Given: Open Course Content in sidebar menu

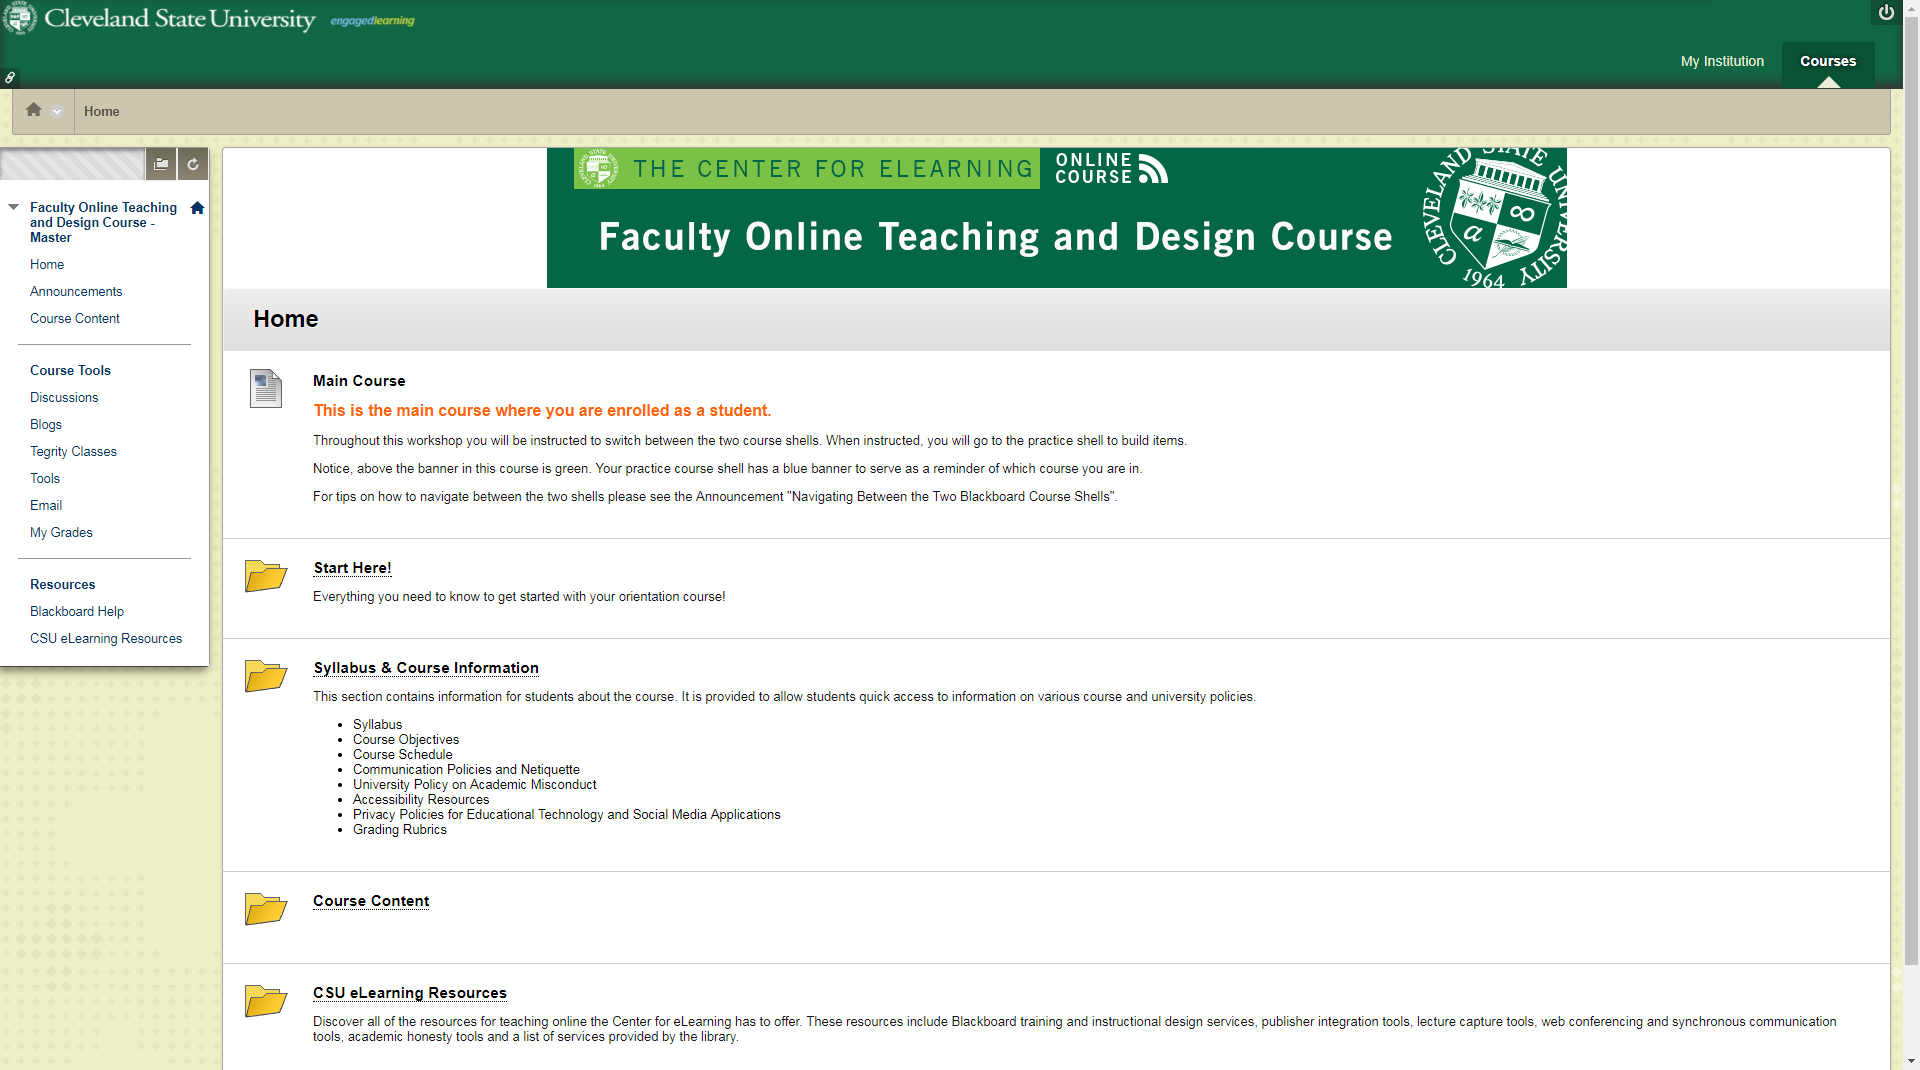Looking at the screenshot, I should (75, 318).
